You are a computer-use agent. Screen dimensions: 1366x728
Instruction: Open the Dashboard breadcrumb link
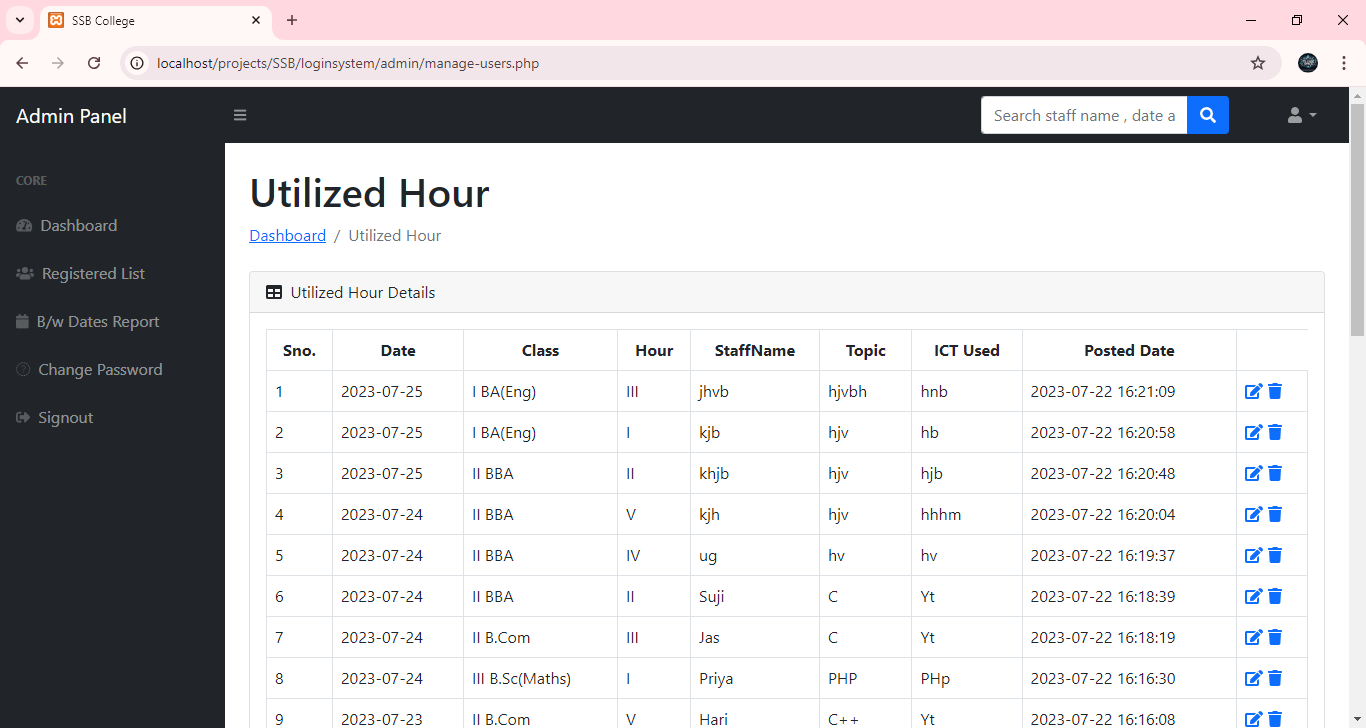tap(287, 235)
